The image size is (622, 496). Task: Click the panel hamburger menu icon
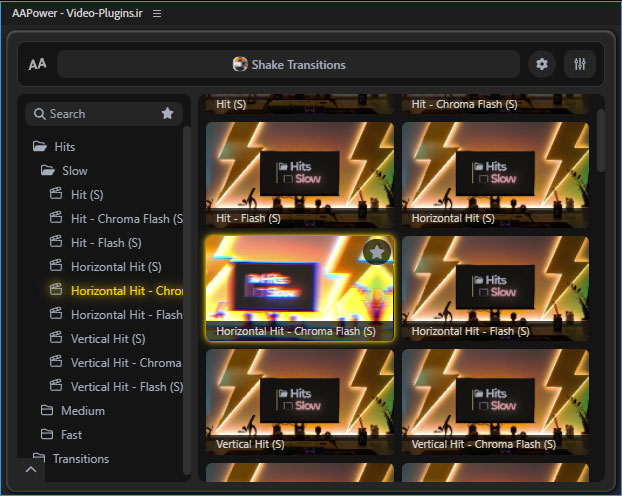tap(156, 14)
